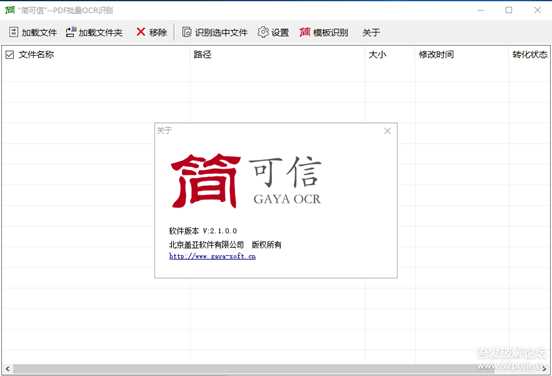Click the recognize selected files icon

click(x=187, y=32)
